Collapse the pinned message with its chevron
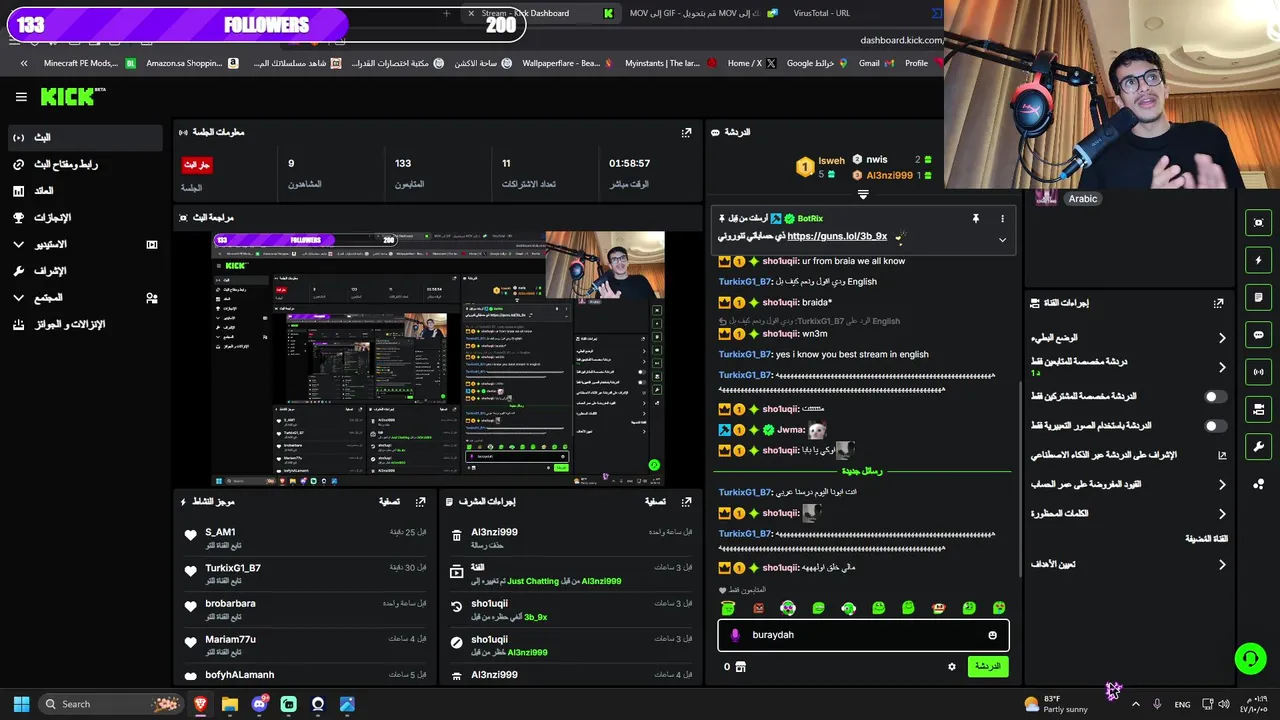1280x720 pixels. coord(1002,240)
